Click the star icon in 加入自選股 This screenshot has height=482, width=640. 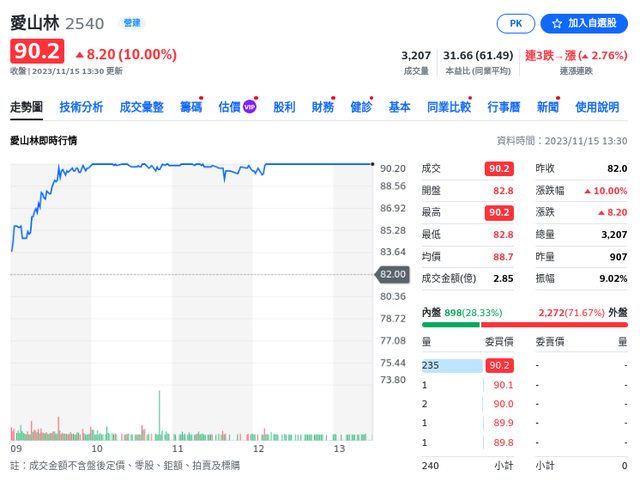[555, 23]
